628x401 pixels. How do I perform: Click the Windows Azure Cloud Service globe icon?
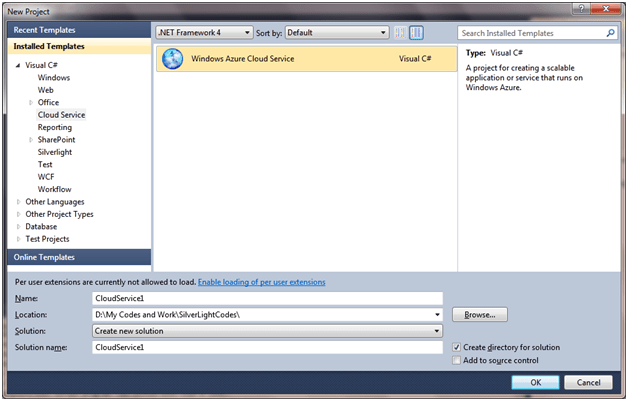point(172,59)
